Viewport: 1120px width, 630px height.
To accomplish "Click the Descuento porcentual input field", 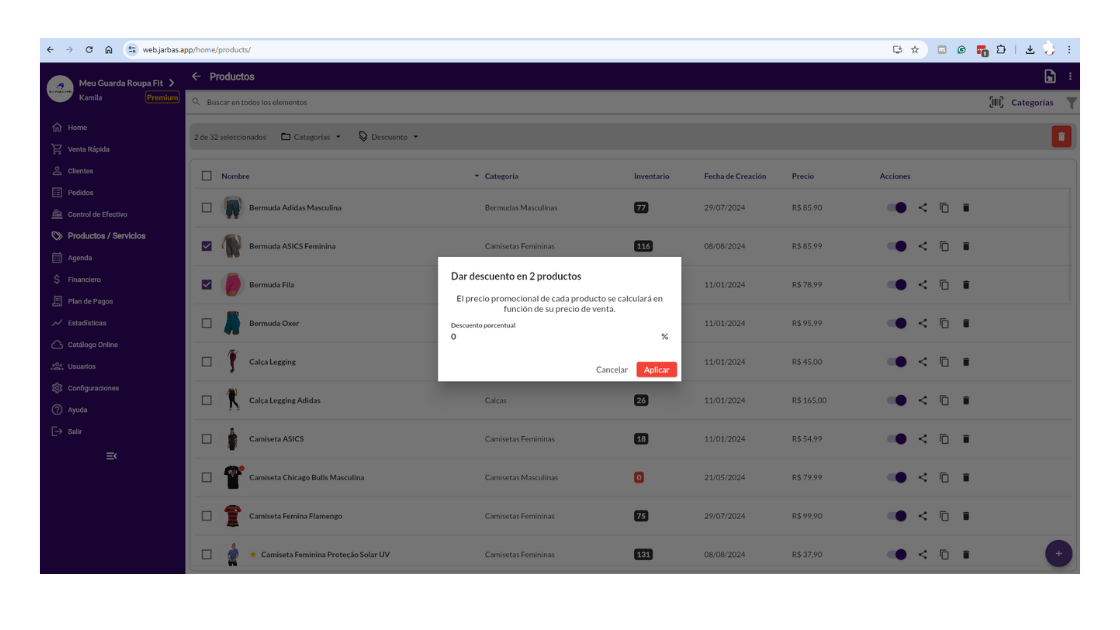I will pyautogui.click(x=553, y=337).
